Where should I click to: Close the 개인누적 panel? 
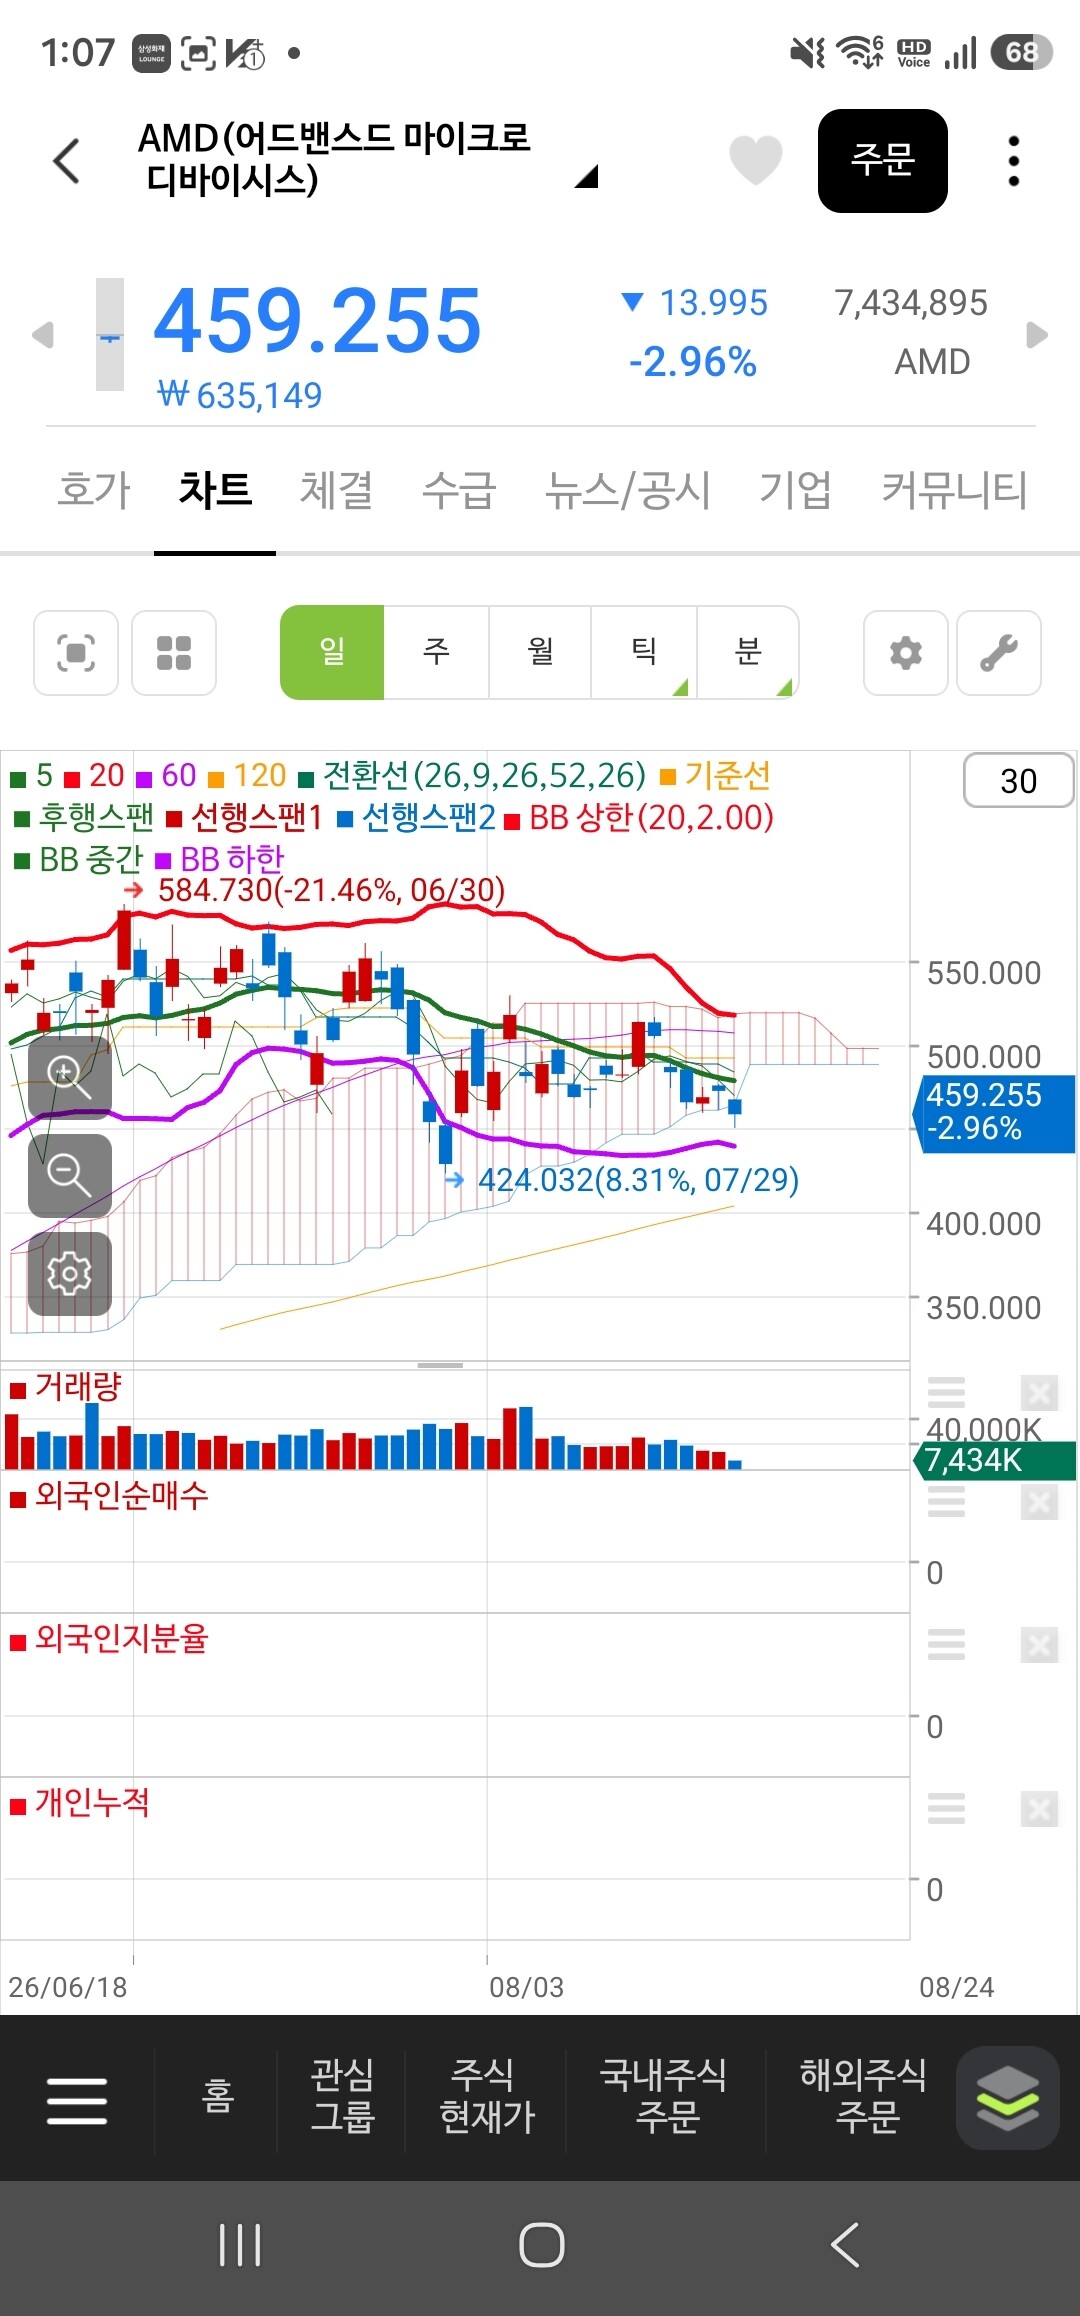[x=1039, y=1808]
